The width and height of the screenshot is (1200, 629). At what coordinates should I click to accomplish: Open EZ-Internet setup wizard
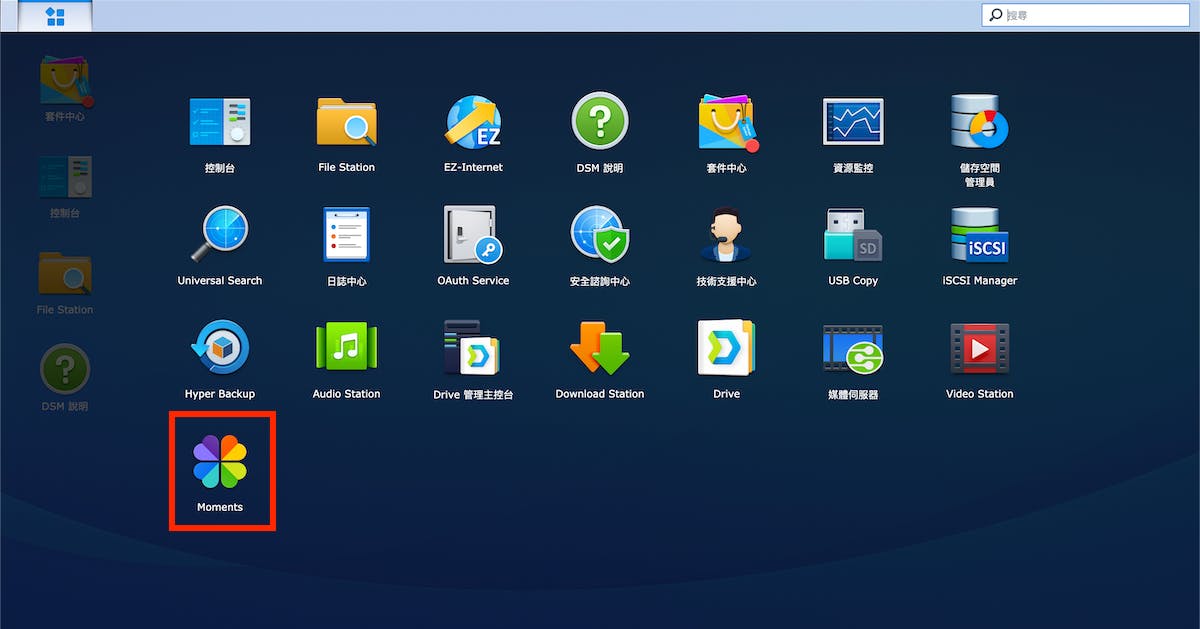coord(473,123)
